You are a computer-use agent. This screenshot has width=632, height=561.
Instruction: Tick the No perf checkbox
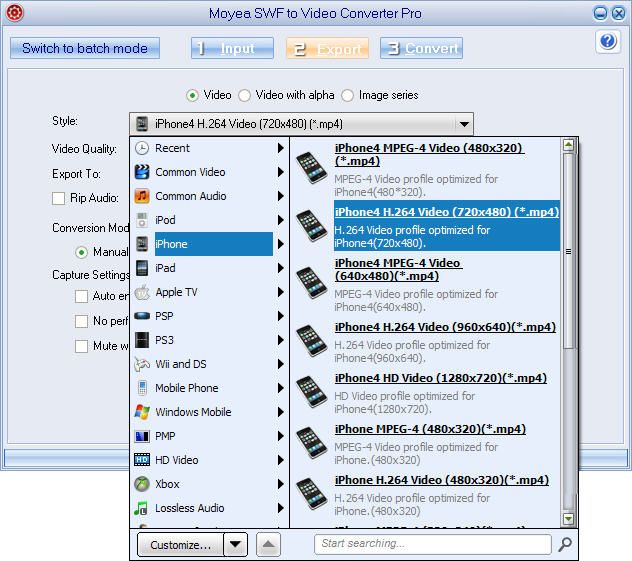tap(81, 321)
